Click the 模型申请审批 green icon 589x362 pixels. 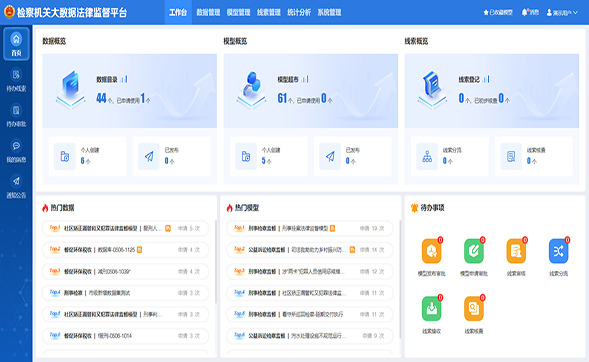(474, 251)
